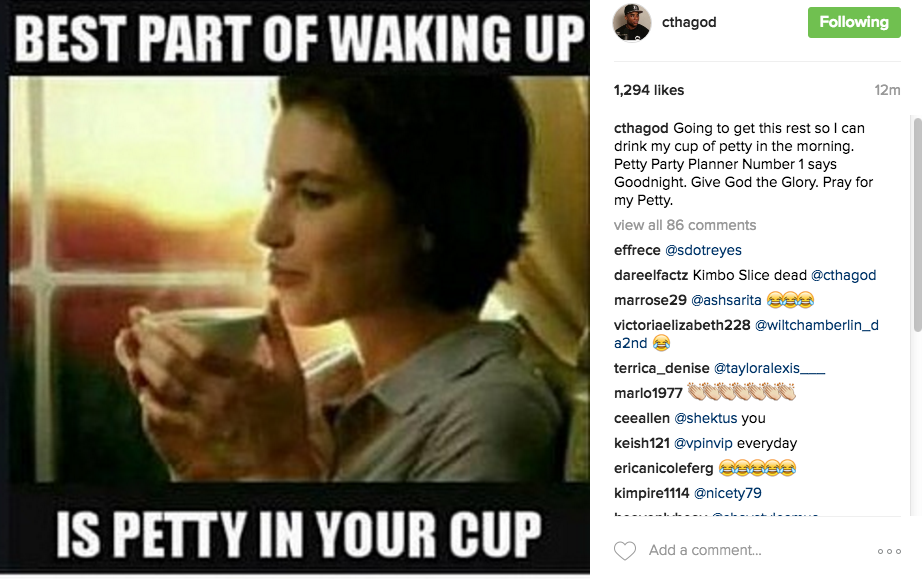922x579 pixels.
Task: Open the @vpinvip mention
Action: (x=703, y=443)
